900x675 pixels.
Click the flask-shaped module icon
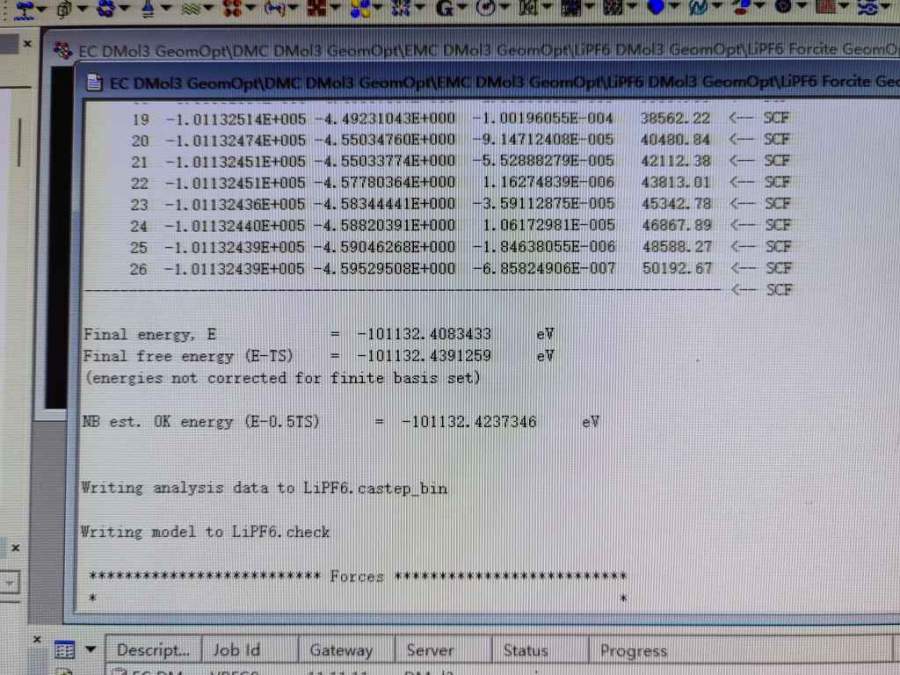pos(148,9)
